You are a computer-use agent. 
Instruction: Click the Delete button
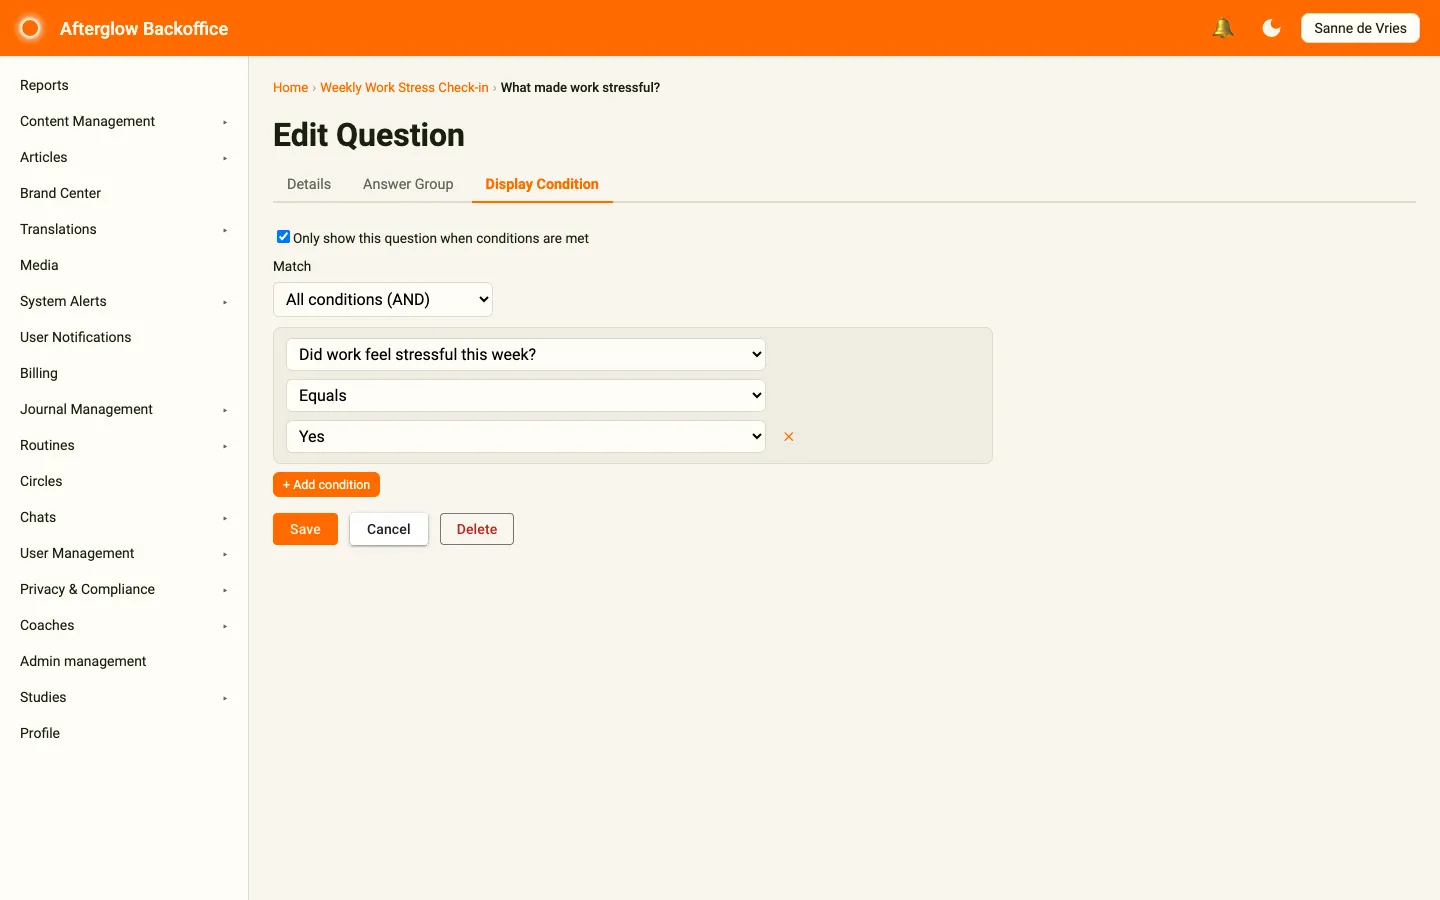coord(477,529)
